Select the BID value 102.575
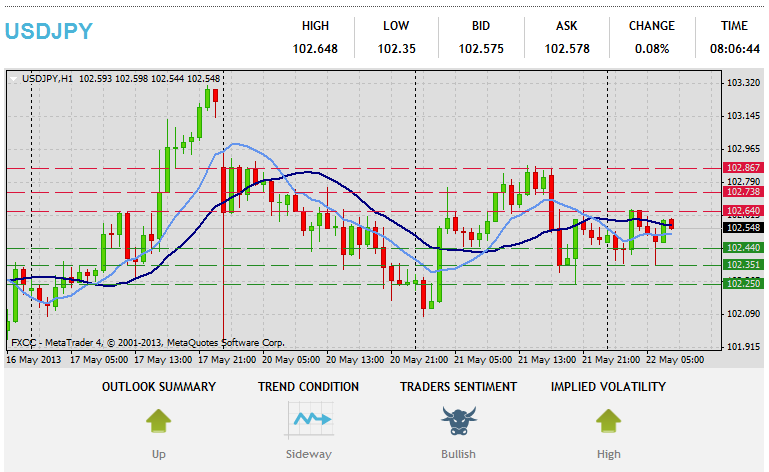This screenshot has height=472, width=769. [481, 49]
